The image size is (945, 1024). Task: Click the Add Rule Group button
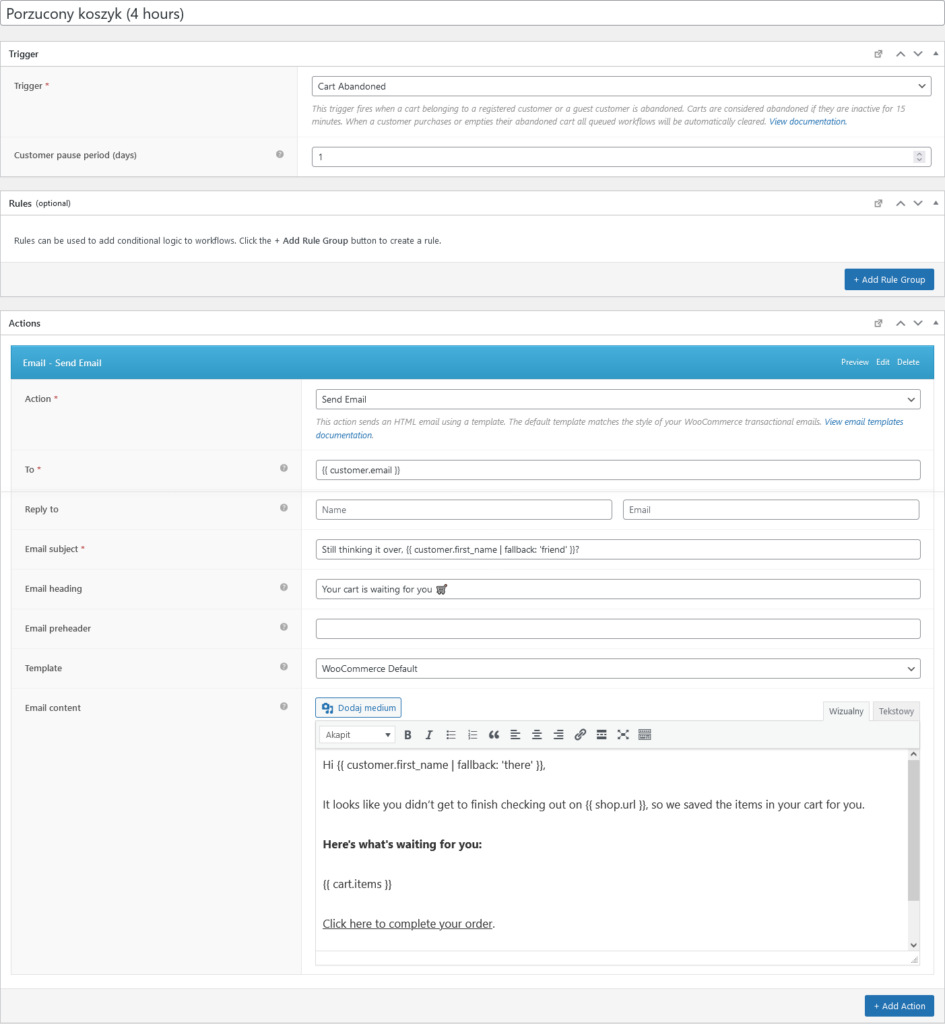coord(889,280)
